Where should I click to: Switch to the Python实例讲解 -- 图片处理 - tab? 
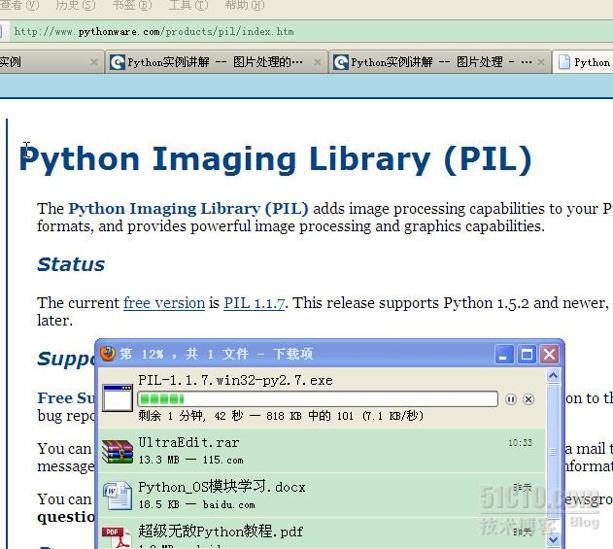tap(438, 62)
